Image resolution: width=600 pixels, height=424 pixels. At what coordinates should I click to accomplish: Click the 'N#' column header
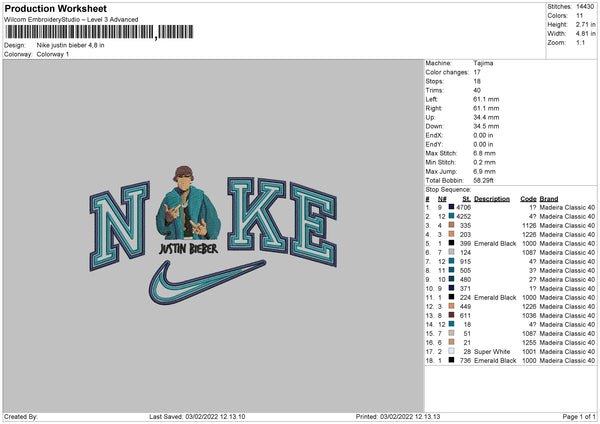[x=442, y=199]
